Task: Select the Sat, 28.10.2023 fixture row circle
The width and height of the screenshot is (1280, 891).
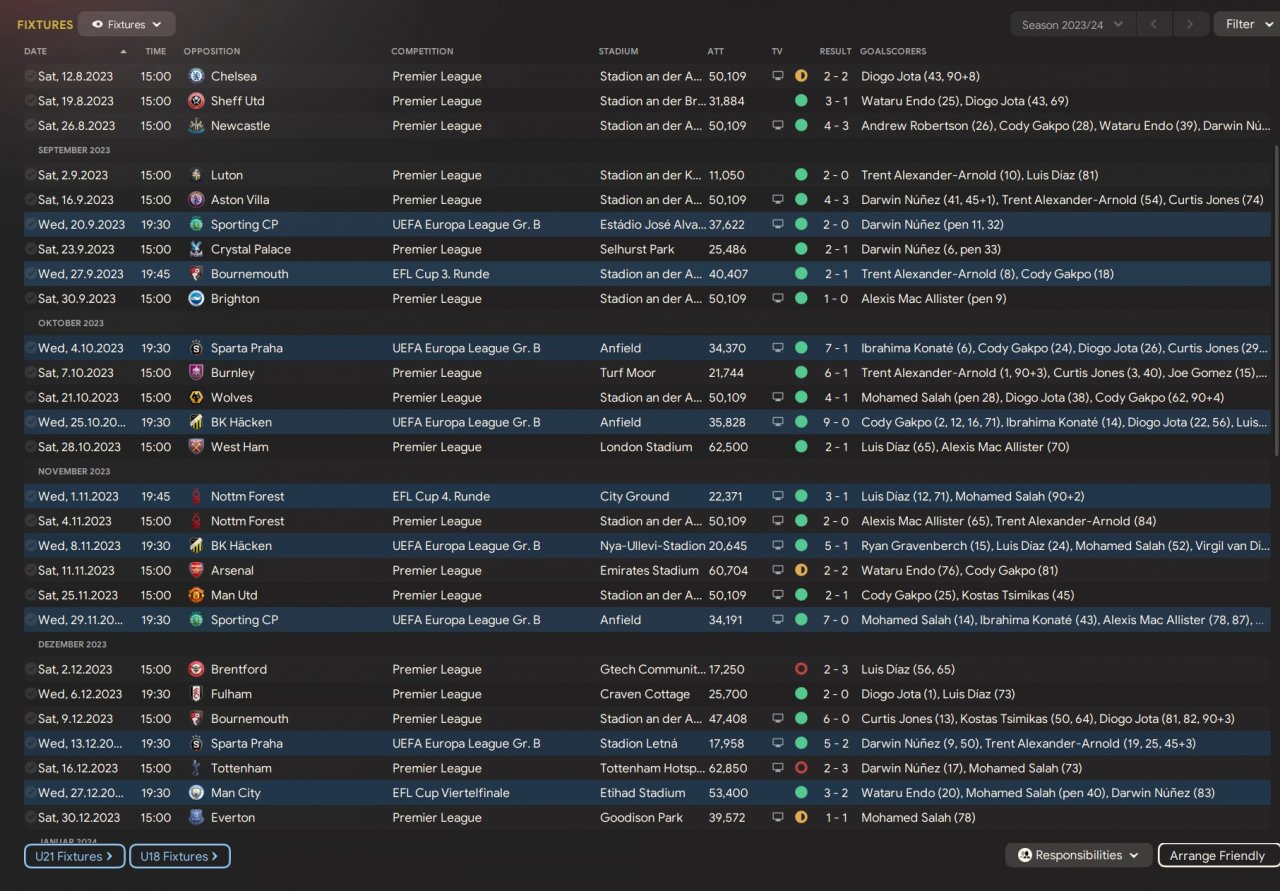Action: click(30, 447)
